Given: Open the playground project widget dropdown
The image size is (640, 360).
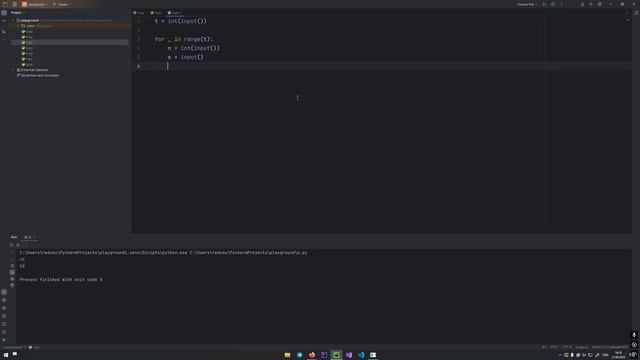Looking at the screenshot, I should [x=35, y=4].
